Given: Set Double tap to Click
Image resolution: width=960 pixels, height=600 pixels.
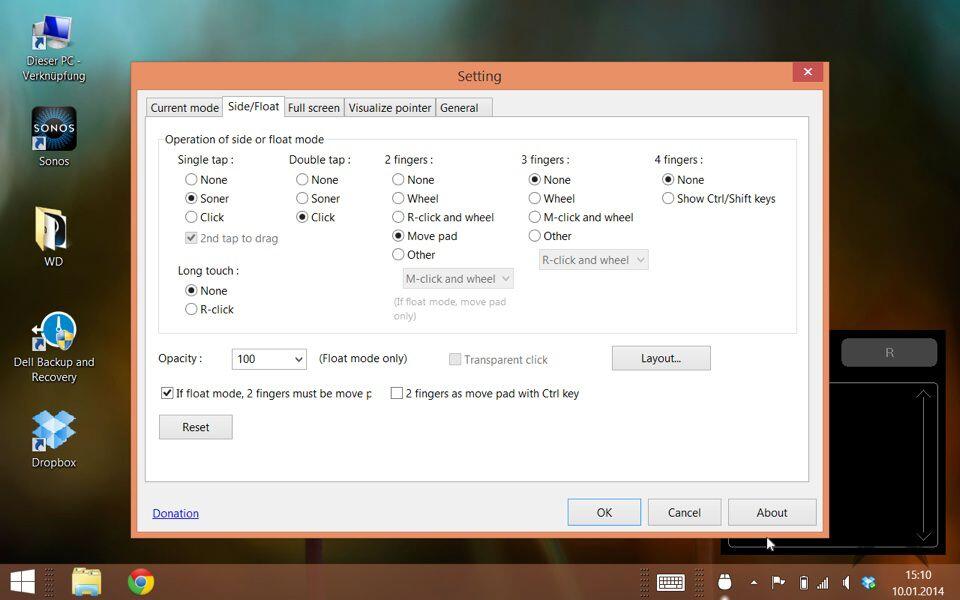Looking at the screenshot, I should point(315,217).
